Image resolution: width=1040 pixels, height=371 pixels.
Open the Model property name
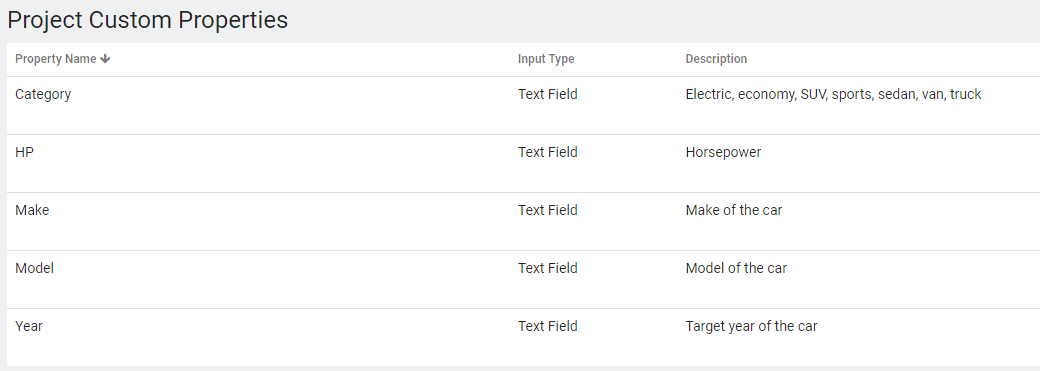coord(34,268)
